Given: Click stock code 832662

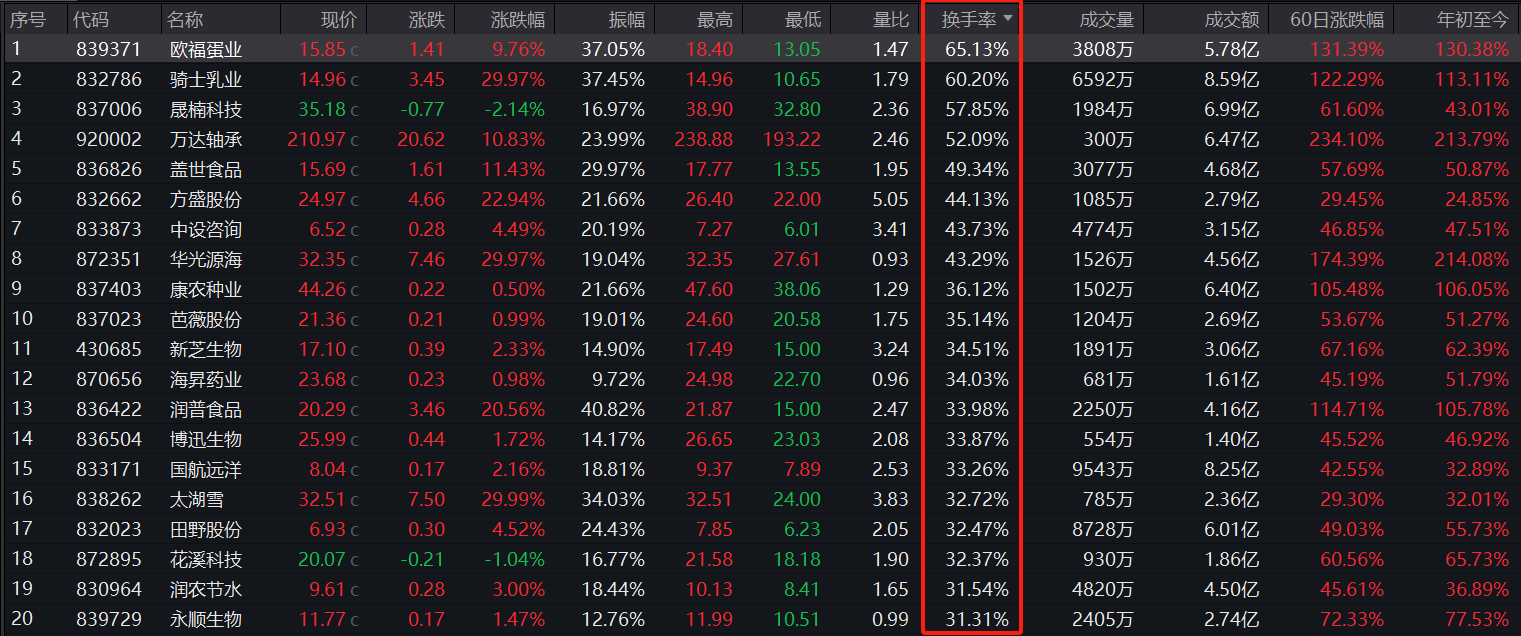Looking at the screenshot, I should pyautogui.click(x=109, y=199).
